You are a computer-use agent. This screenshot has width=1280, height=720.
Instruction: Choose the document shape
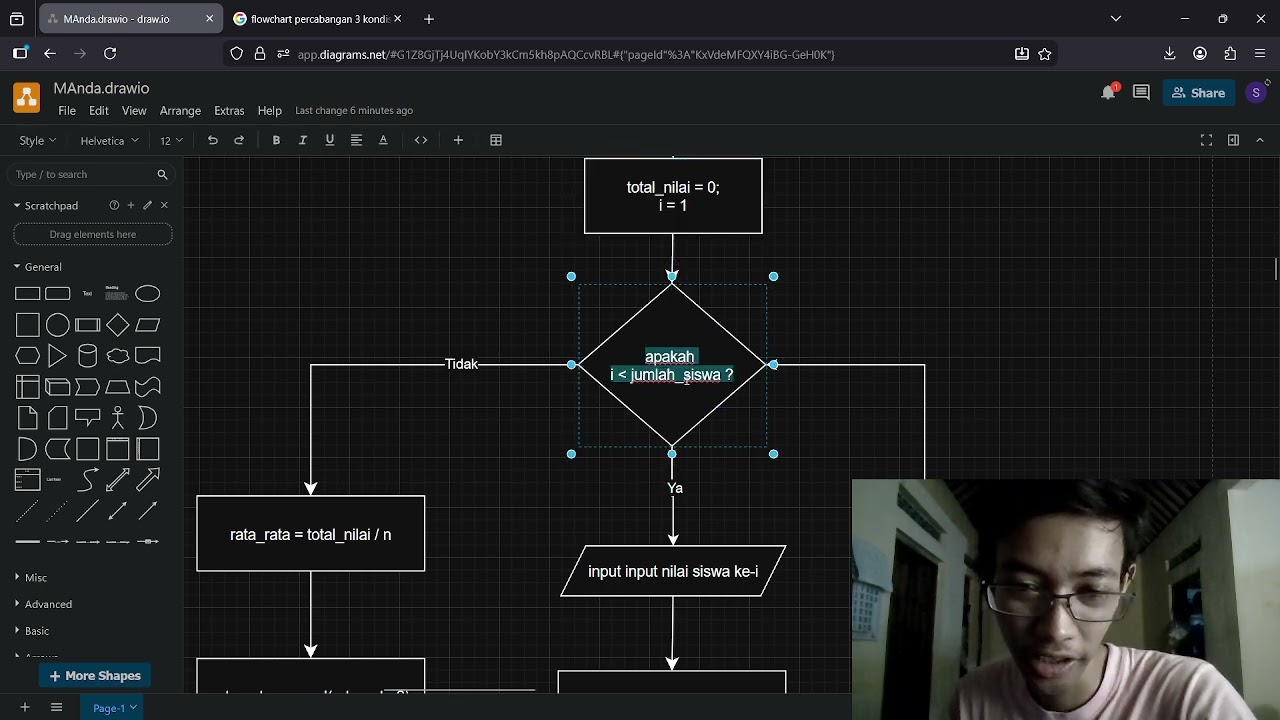(x=148, y=356)
